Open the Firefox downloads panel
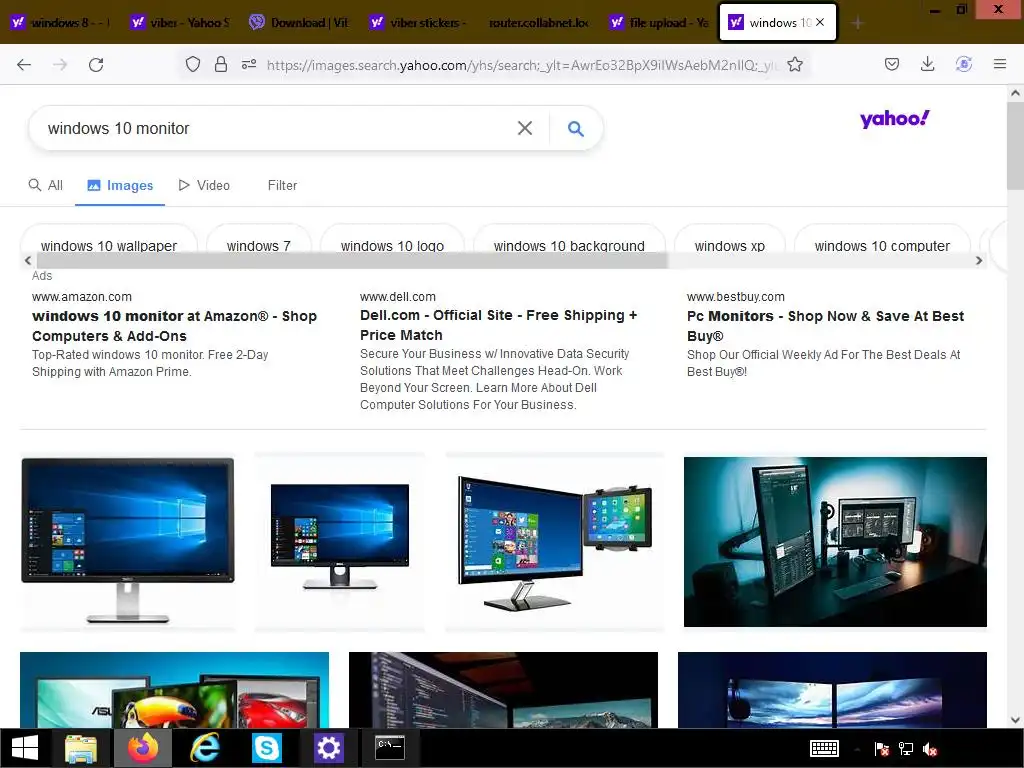1024x768 pixels. coord(927,64)
